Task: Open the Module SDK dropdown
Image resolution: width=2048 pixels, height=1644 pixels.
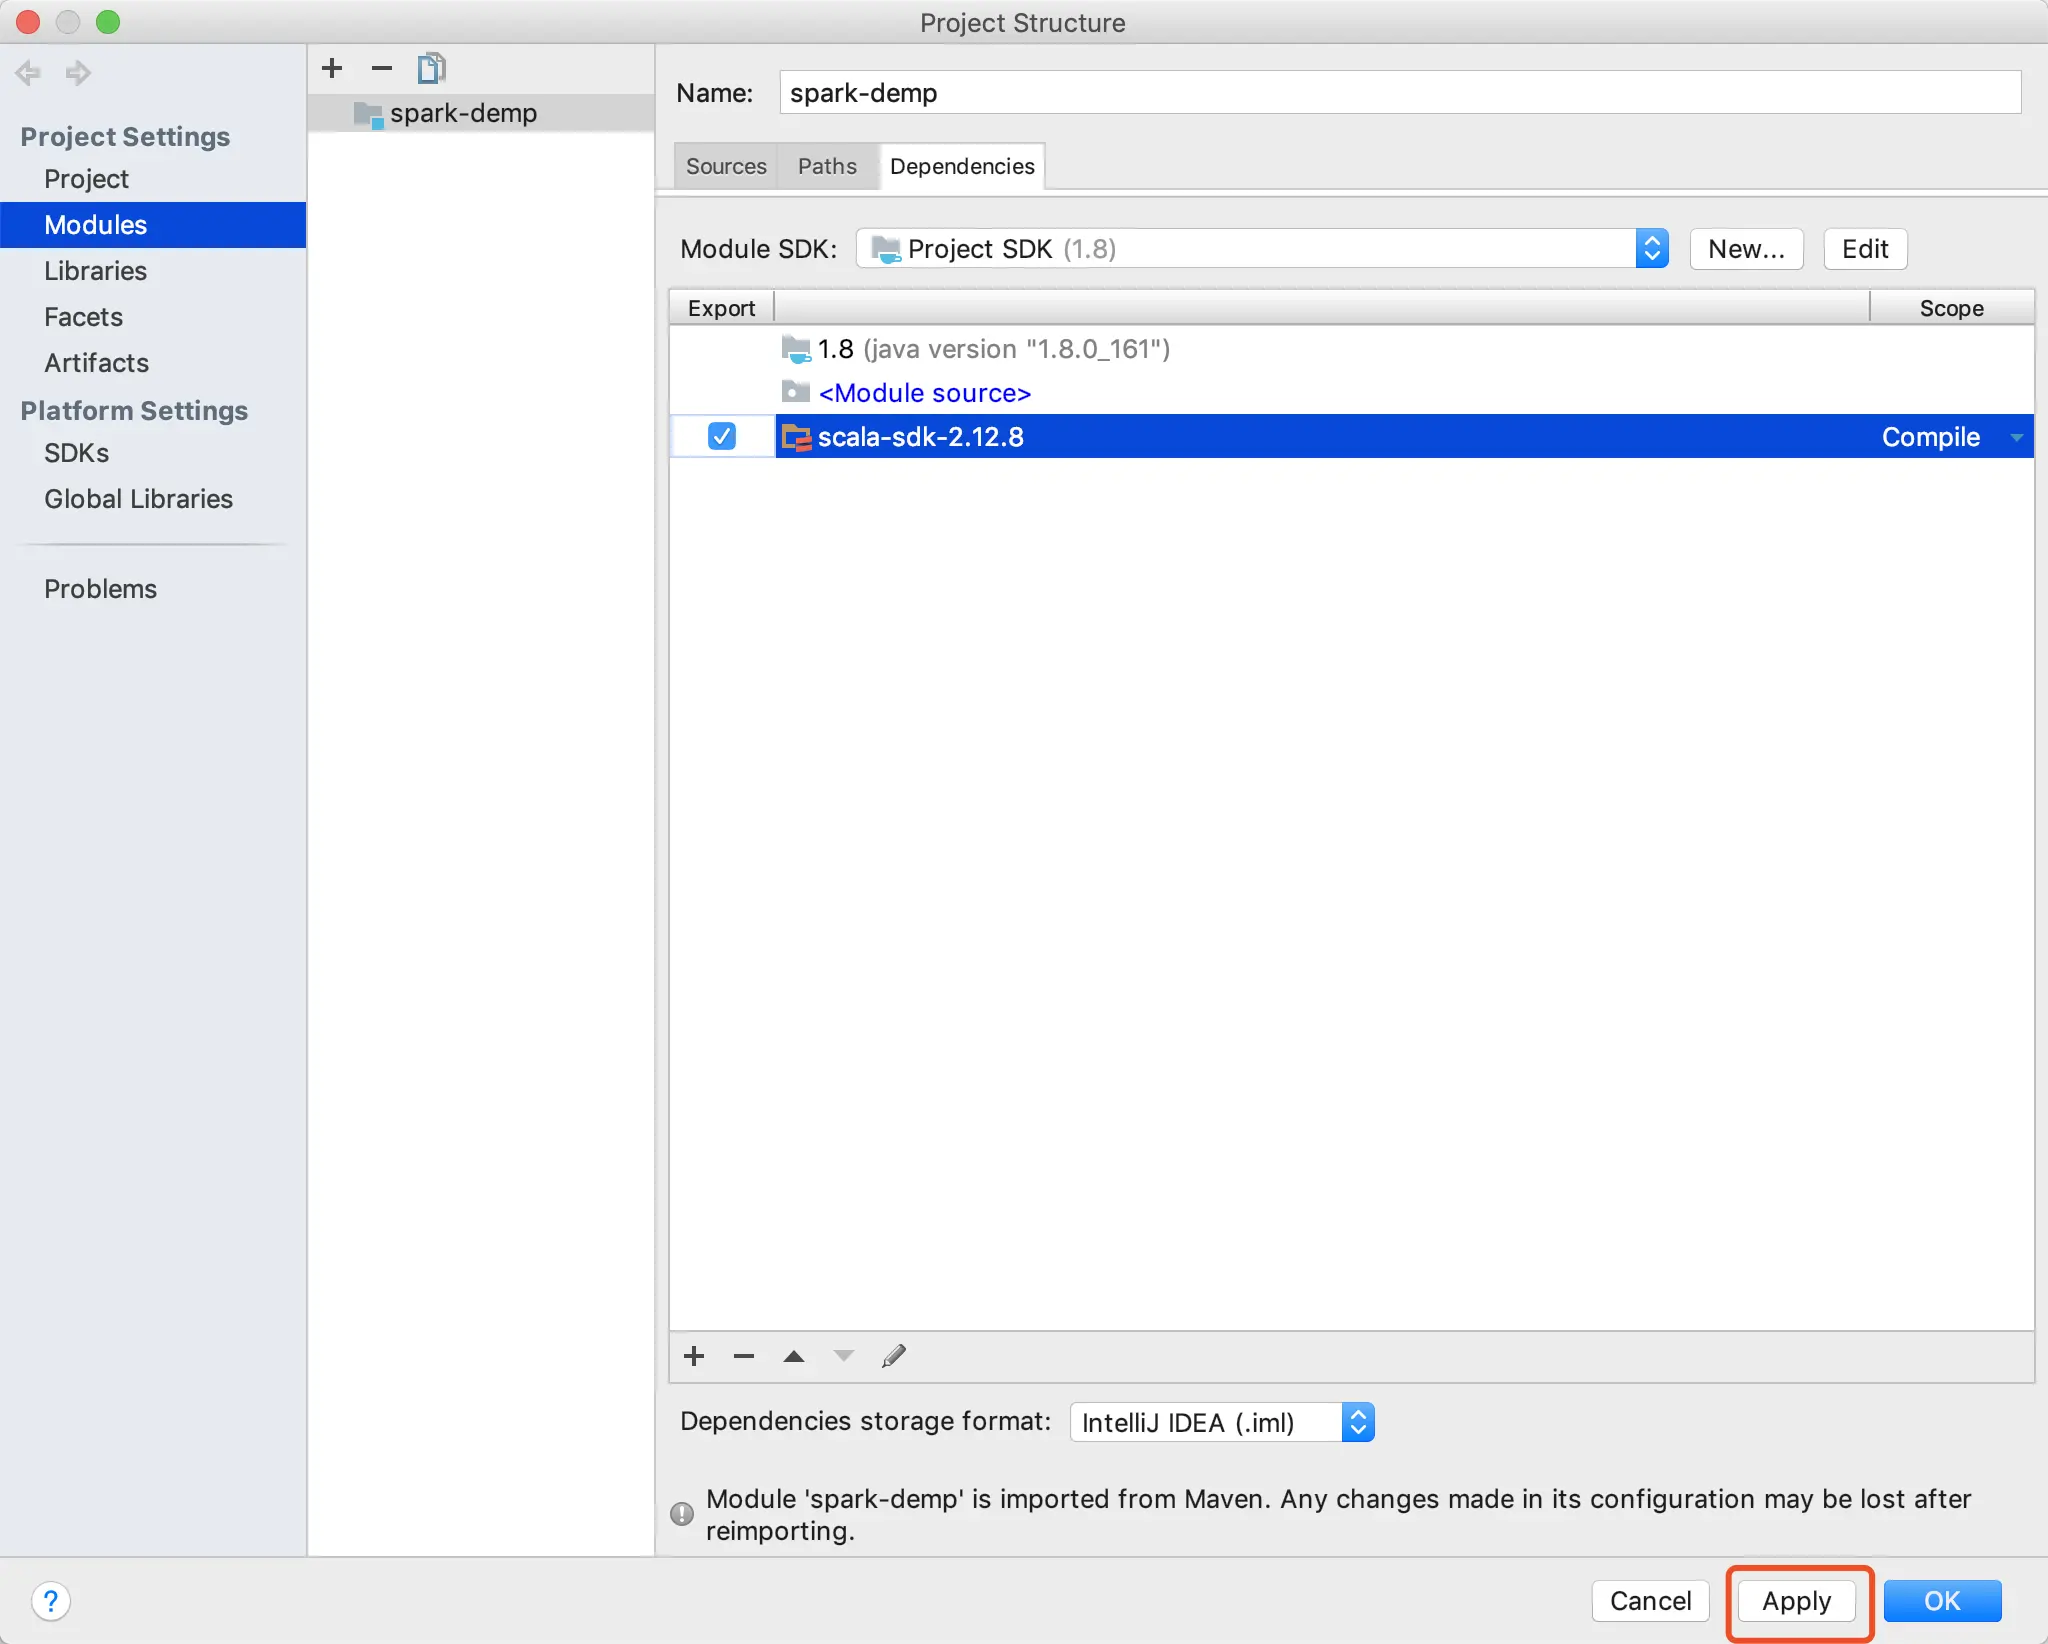Action: point(1261,248)
